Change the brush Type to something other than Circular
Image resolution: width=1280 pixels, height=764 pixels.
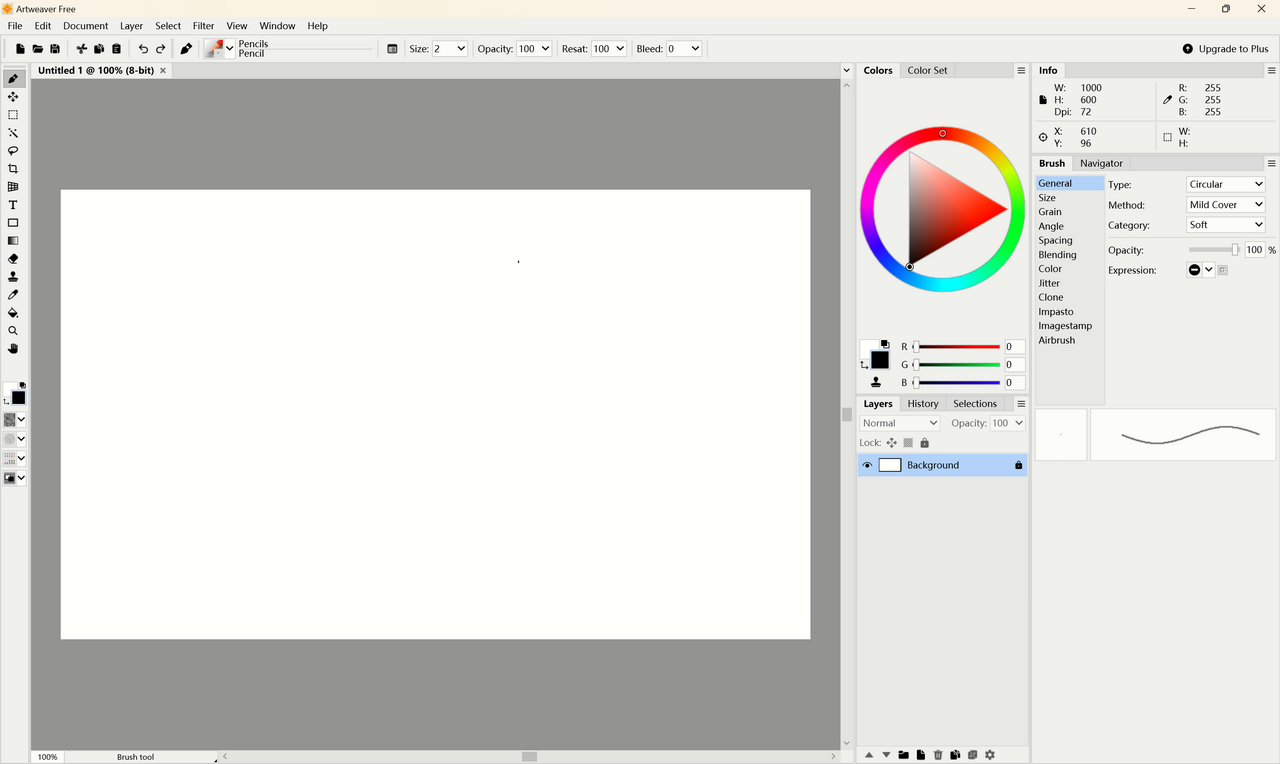[x=1225, y=184]
